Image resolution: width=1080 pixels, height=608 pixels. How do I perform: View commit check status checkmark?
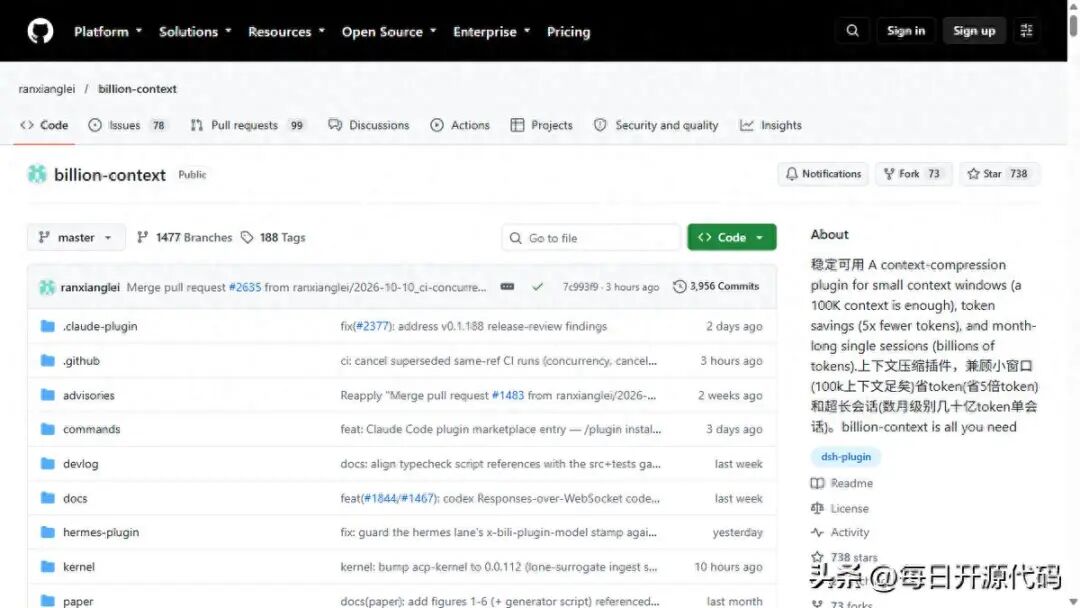[537, 286]
